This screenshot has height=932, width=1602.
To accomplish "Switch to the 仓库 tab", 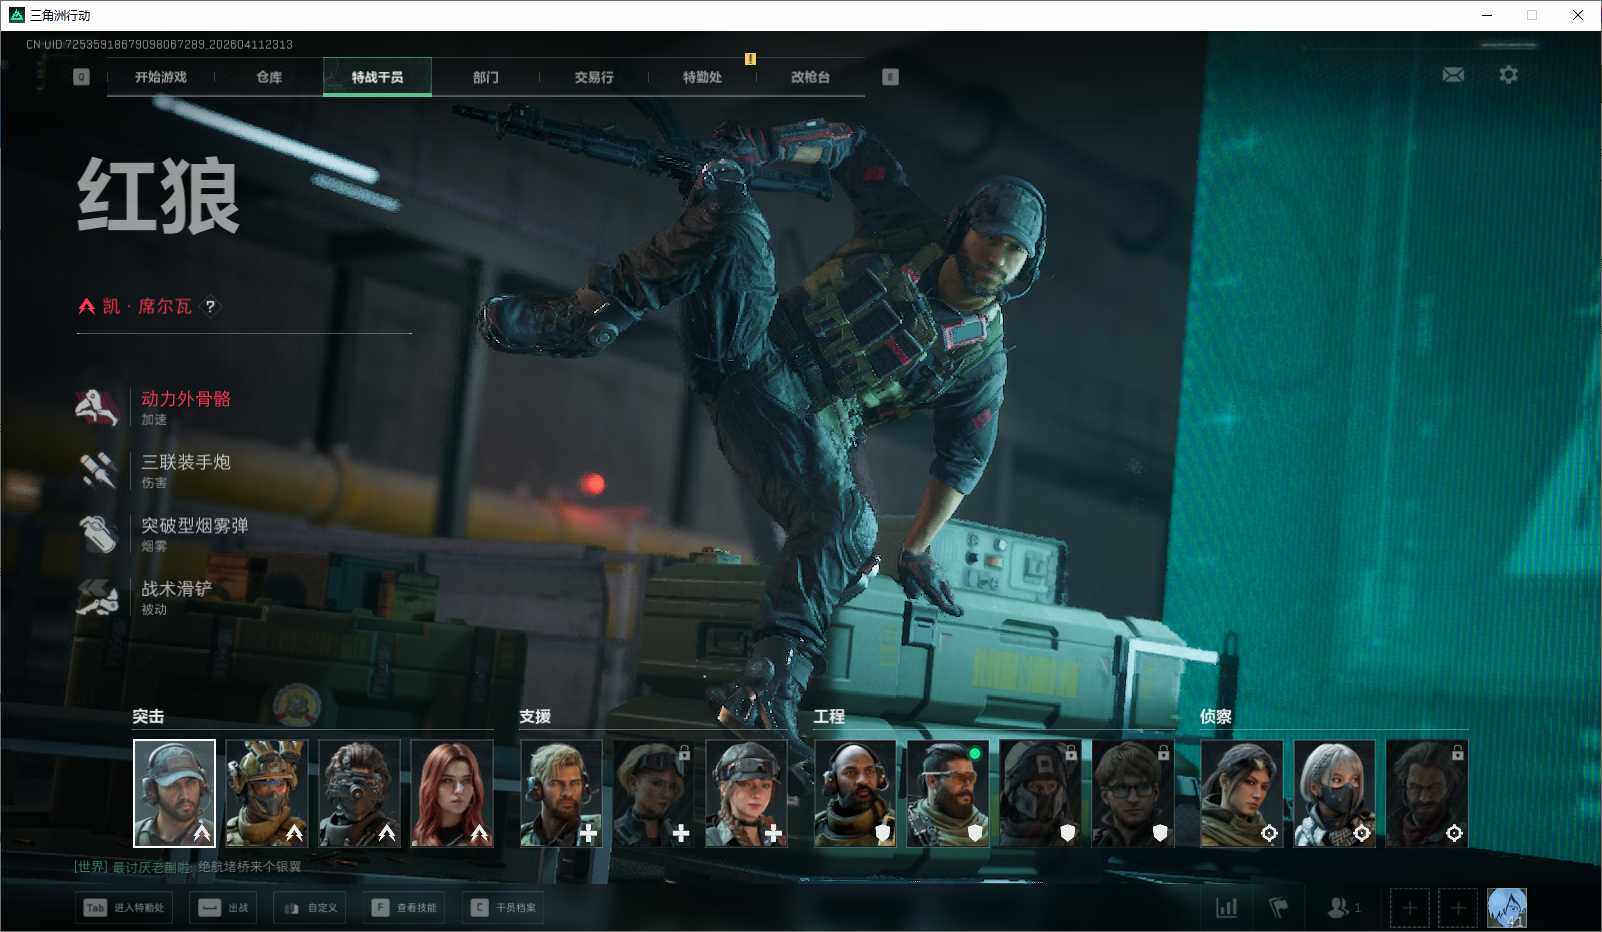I will click(269, 77).
